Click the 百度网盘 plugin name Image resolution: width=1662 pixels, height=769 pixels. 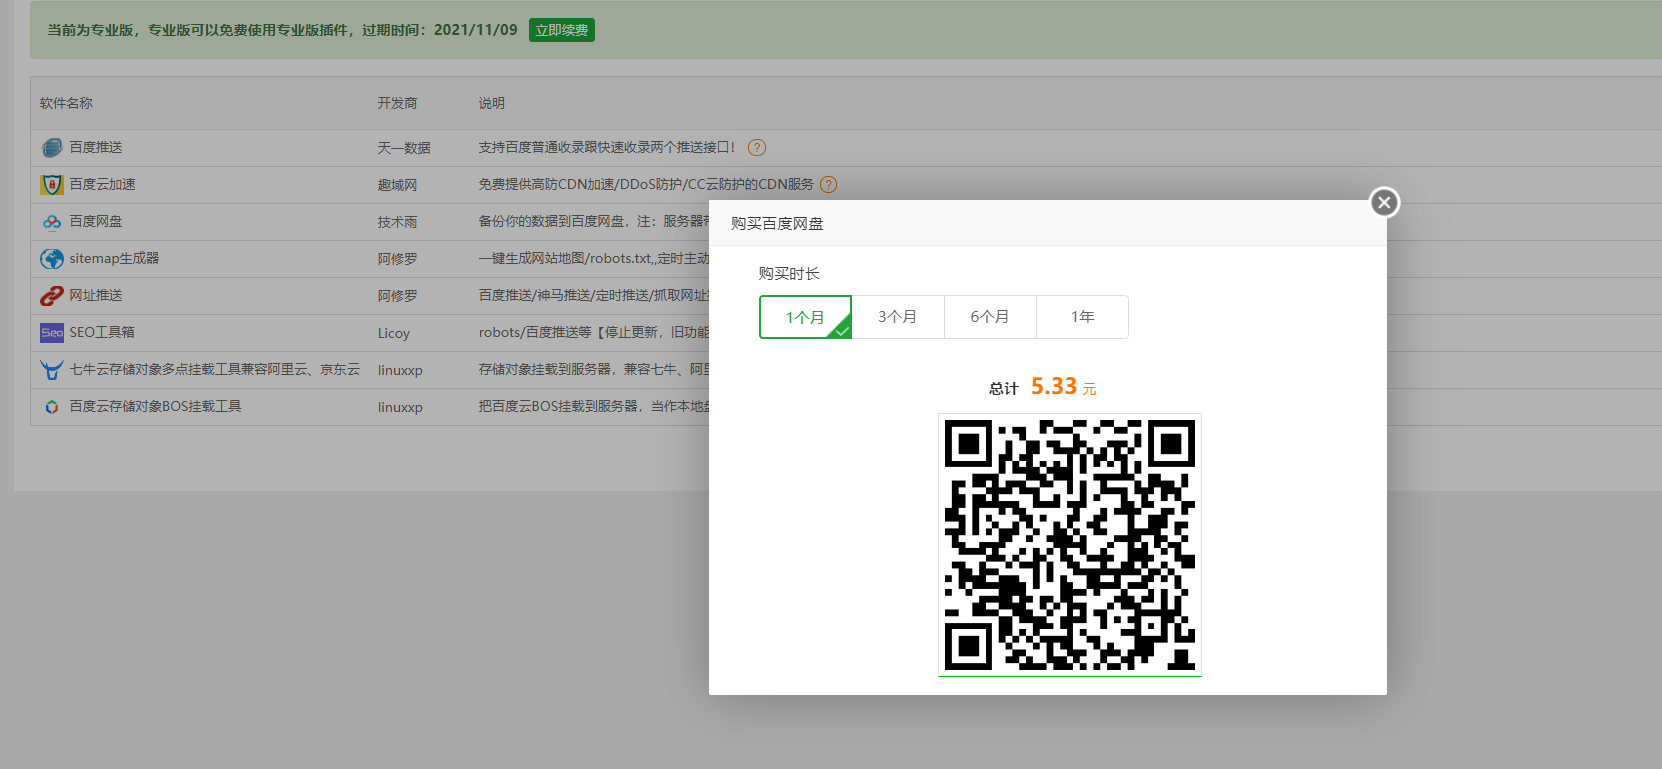click(x=96, y=221)
